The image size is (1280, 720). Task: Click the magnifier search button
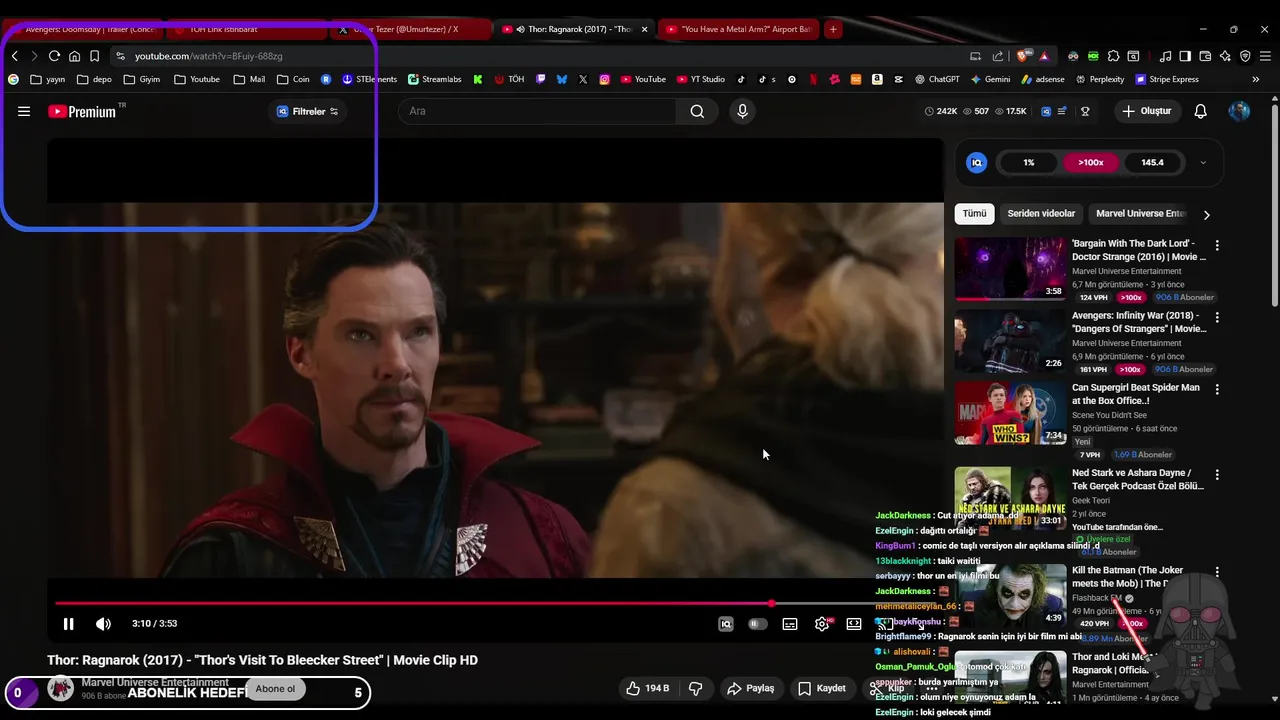697,111
